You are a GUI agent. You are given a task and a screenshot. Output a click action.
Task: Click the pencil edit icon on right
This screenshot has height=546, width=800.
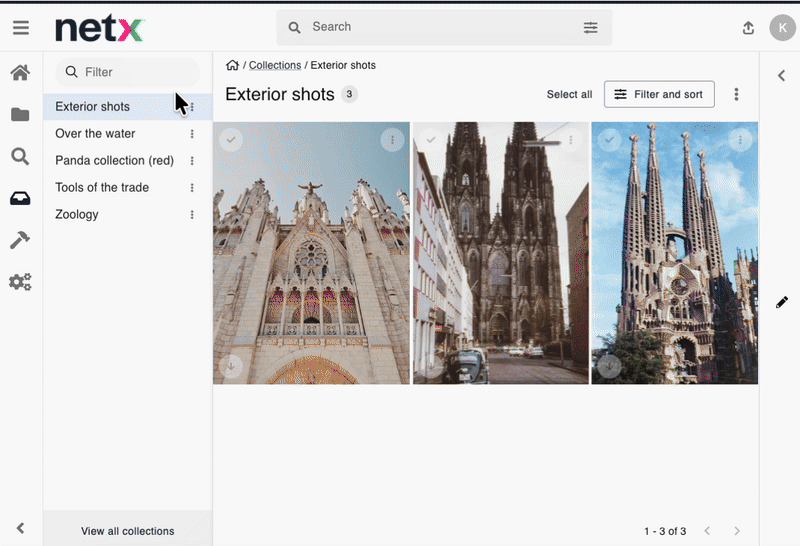(x=782, y=302)
